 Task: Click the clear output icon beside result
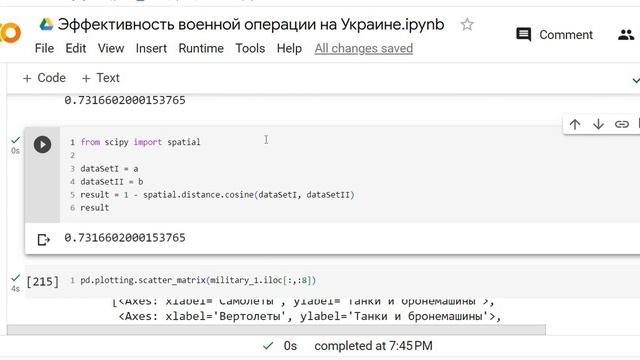[43, 239]
